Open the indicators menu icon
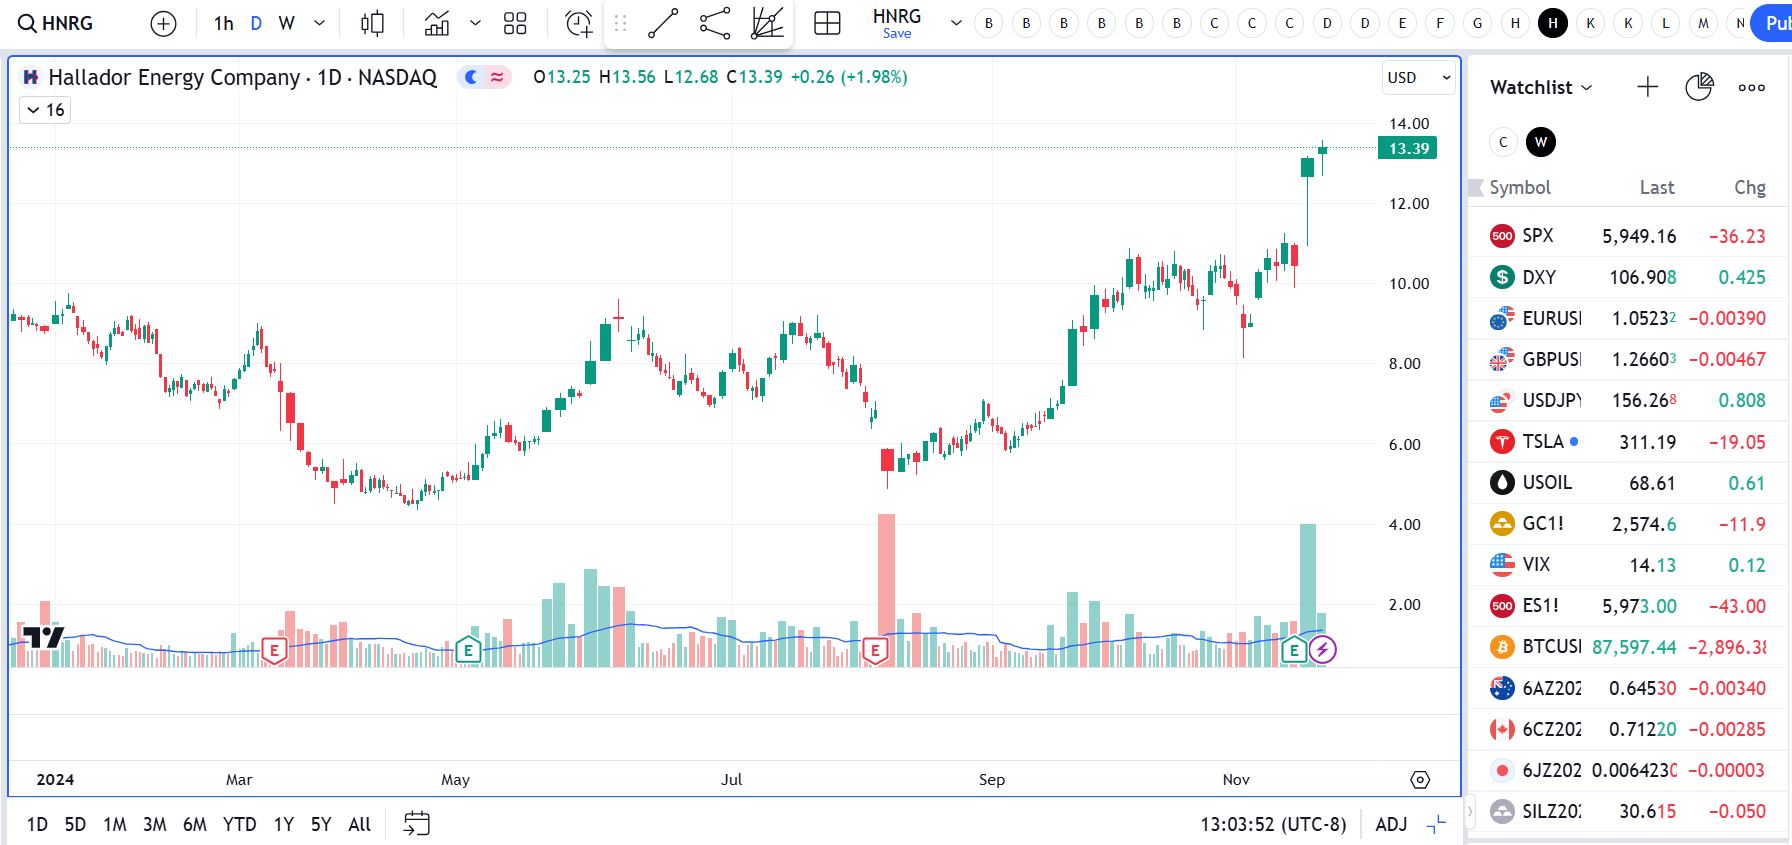Viewport: 1792px width, 845px height. (437, 23)
